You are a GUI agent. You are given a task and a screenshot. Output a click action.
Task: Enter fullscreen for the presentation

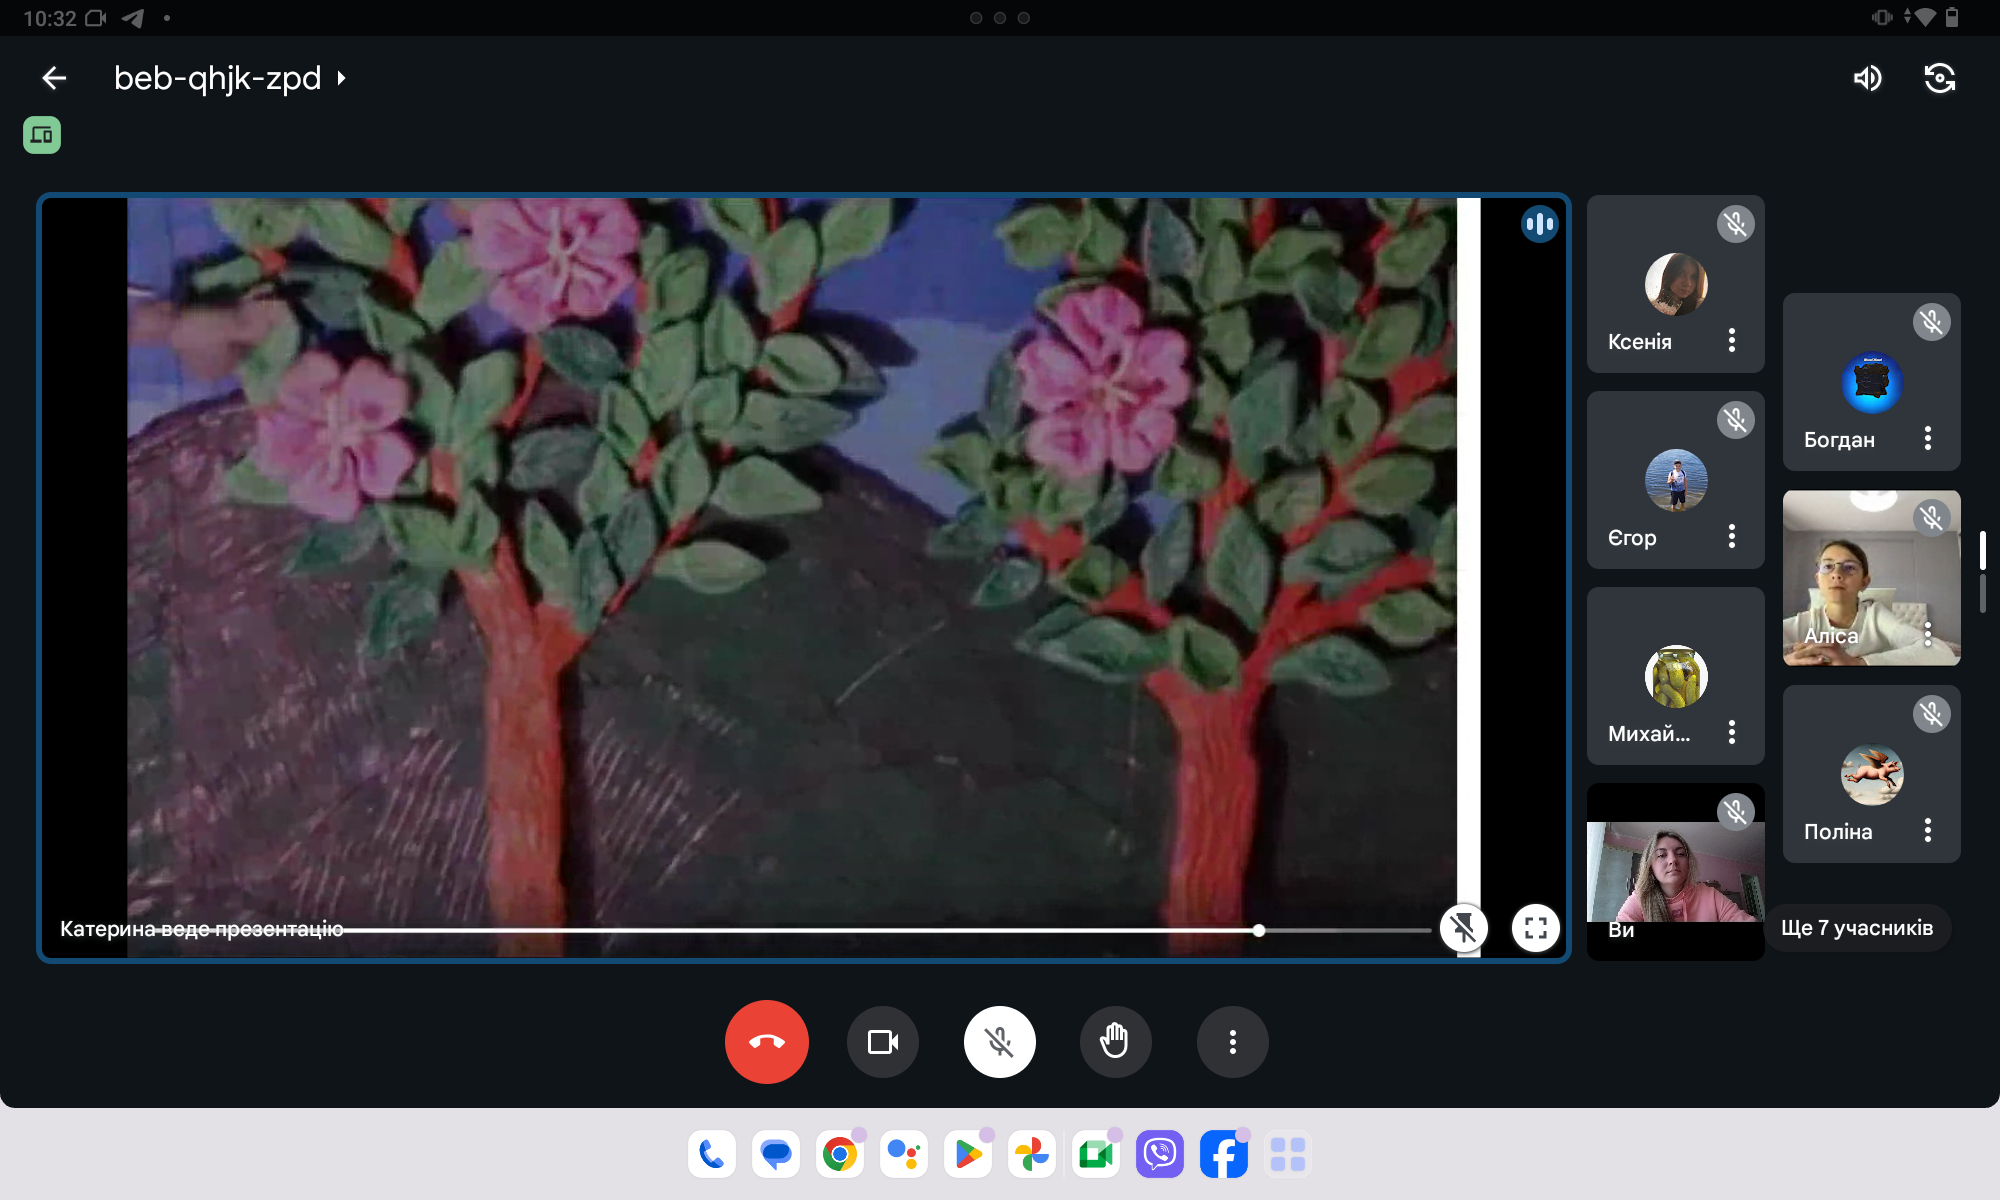click(x=1536, y=928)
